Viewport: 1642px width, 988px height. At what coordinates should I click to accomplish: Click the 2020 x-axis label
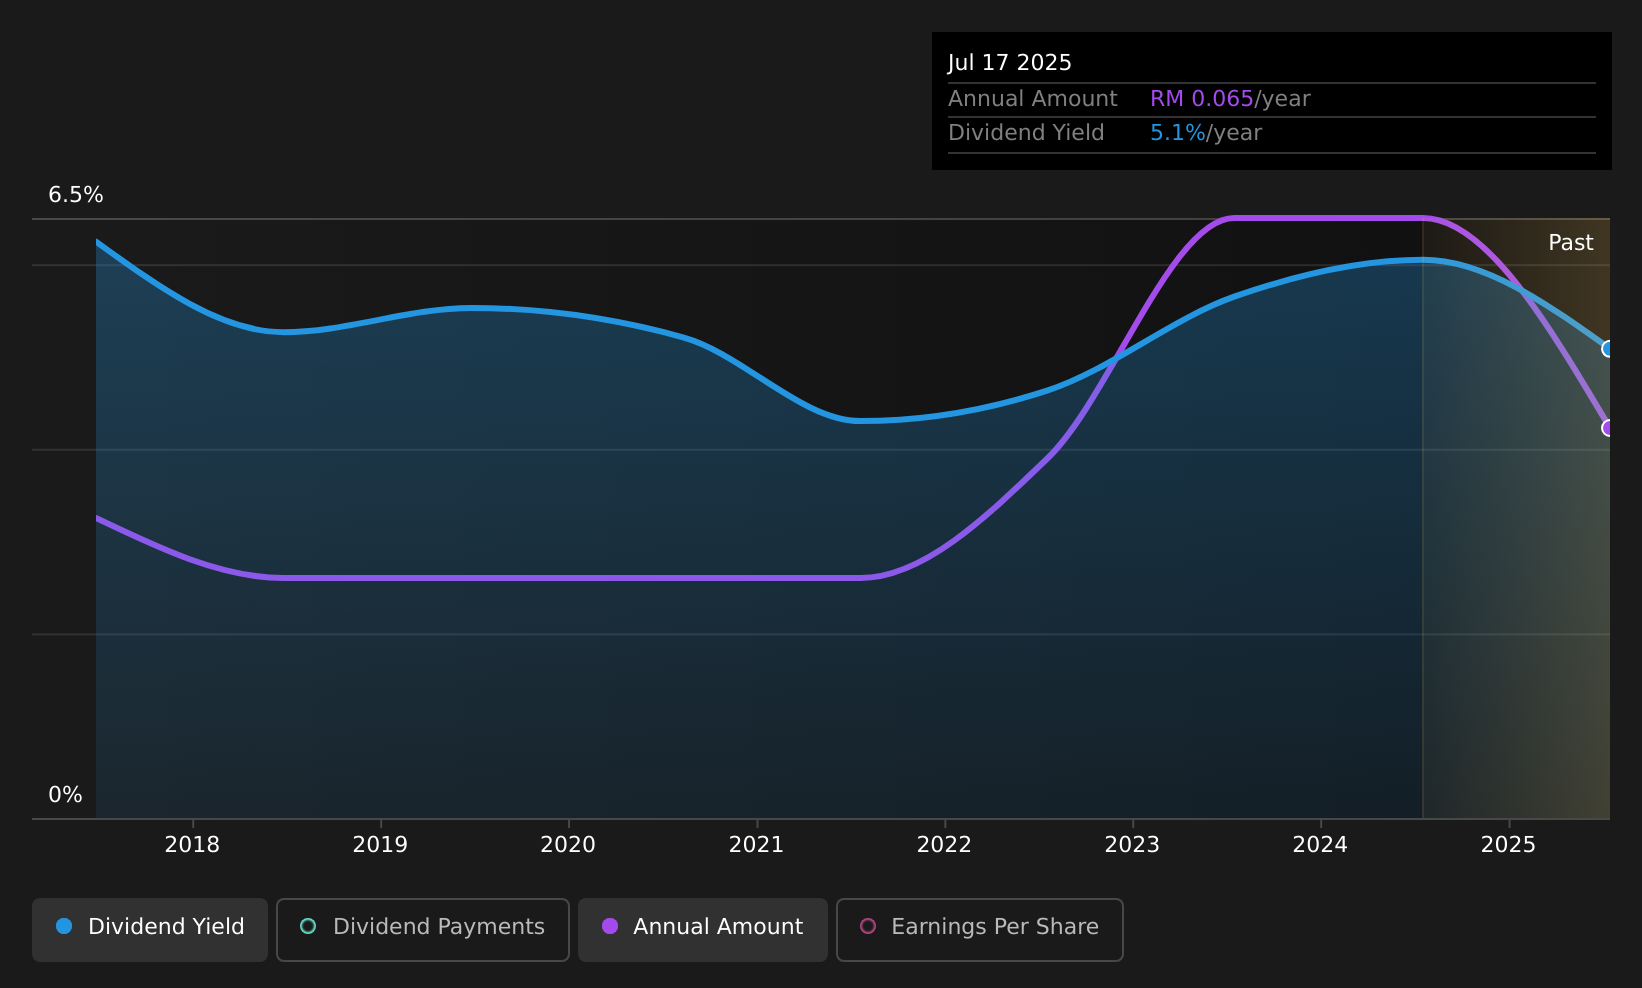coord(568,845)
